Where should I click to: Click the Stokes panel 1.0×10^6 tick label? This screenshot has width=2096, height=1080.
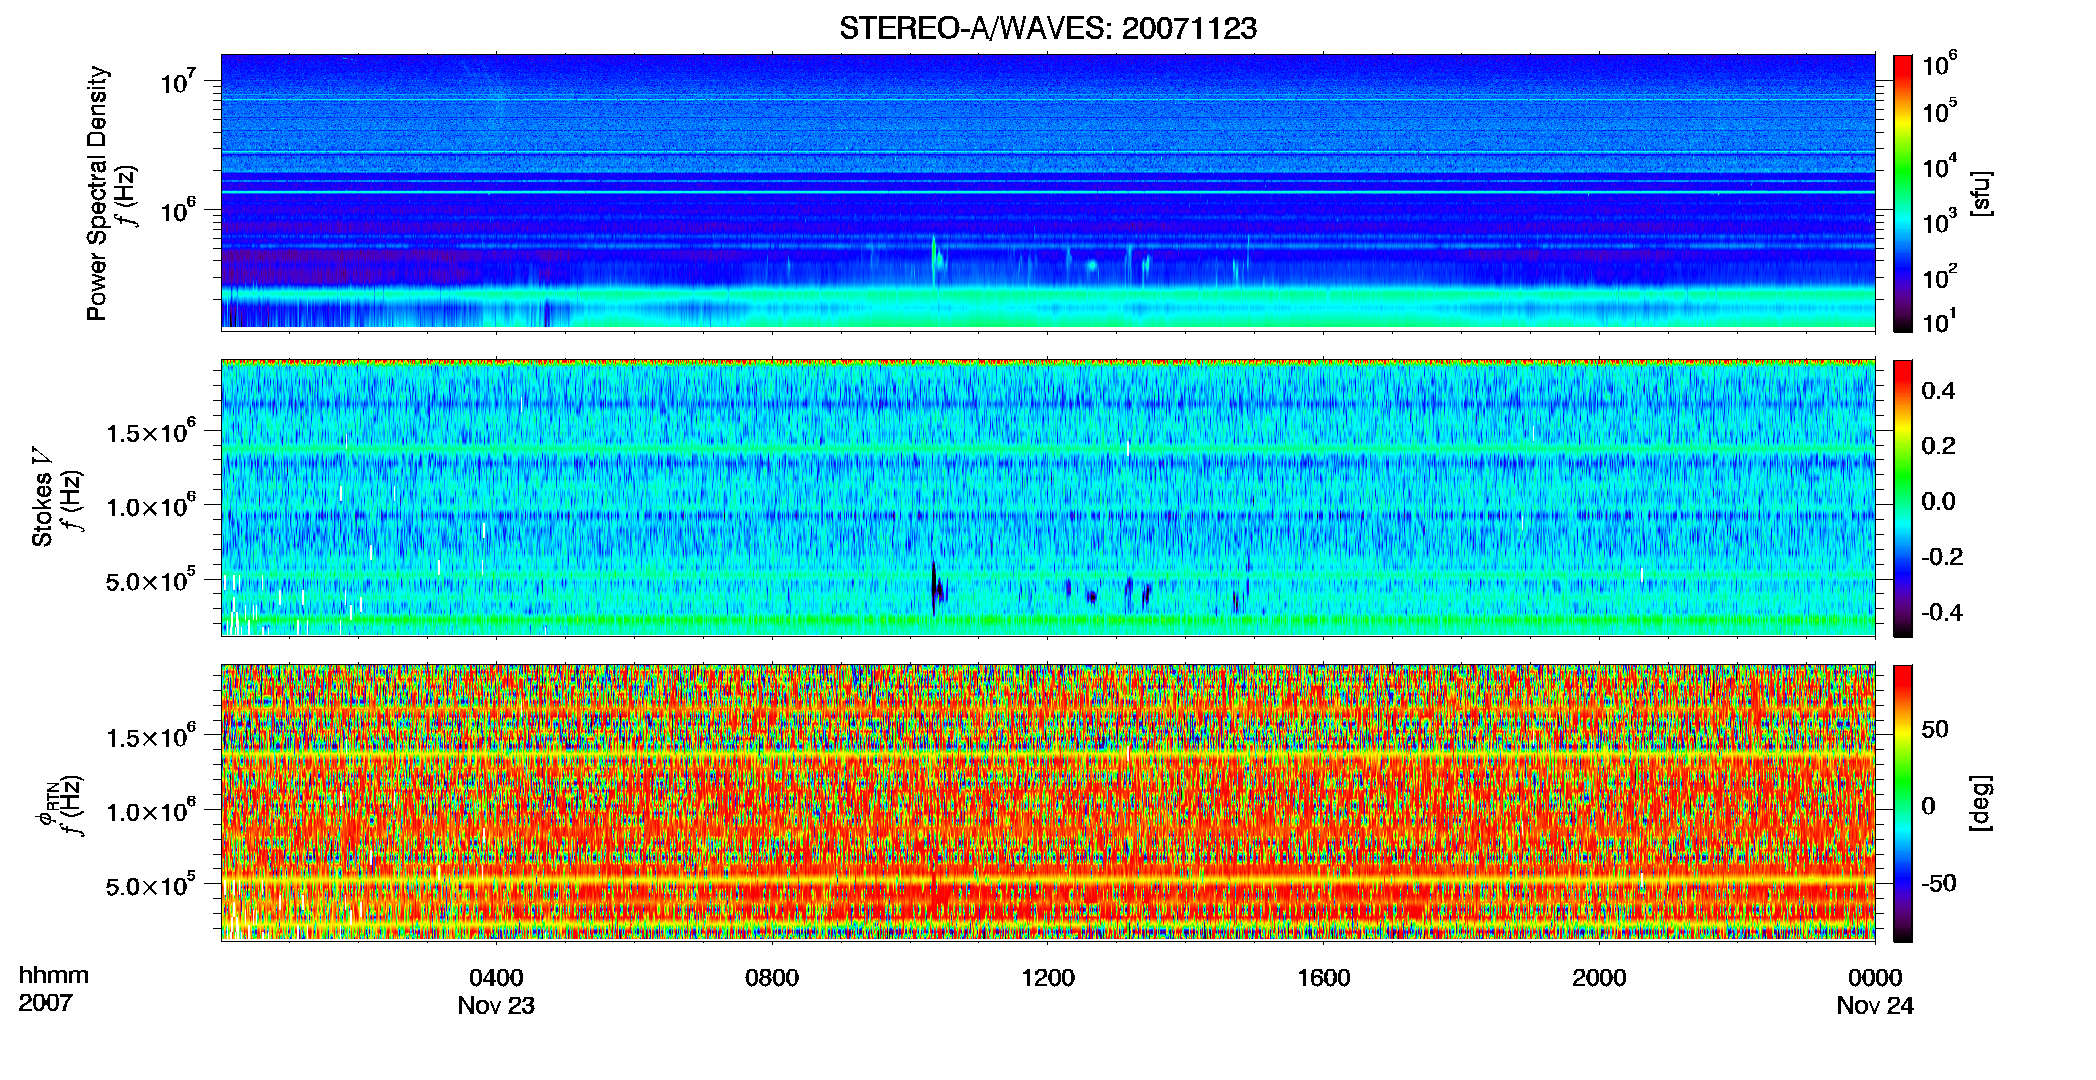[x=151, y=506]
